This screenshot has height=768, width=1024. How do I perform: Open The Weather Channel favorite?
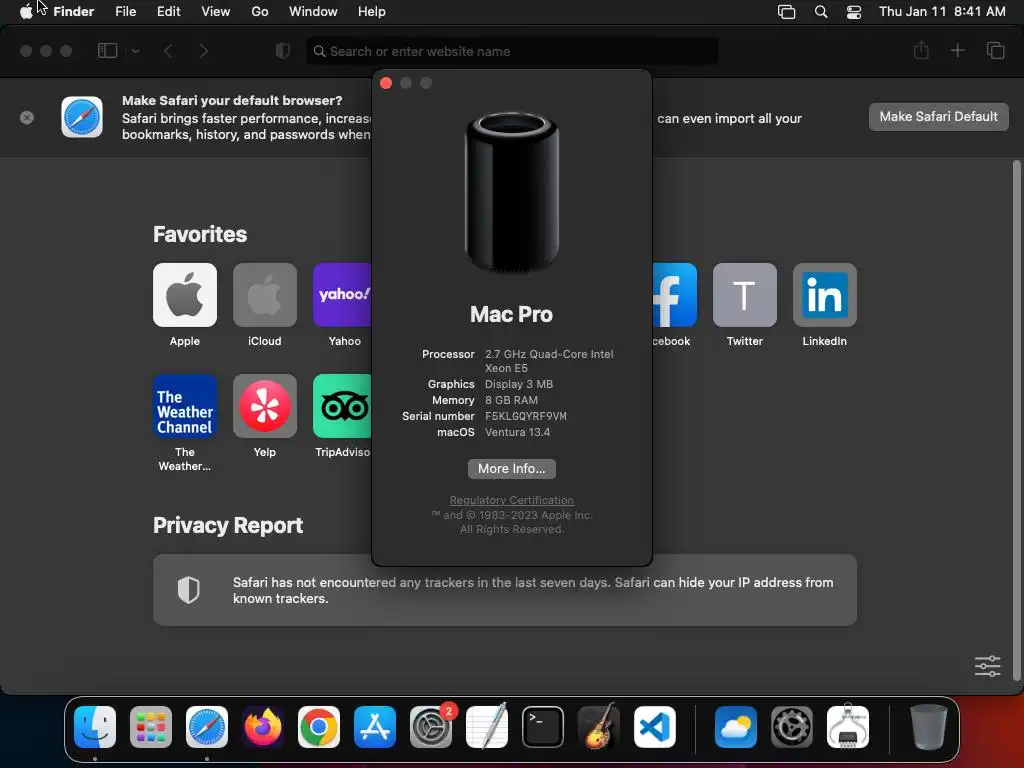tap(185, 406)
